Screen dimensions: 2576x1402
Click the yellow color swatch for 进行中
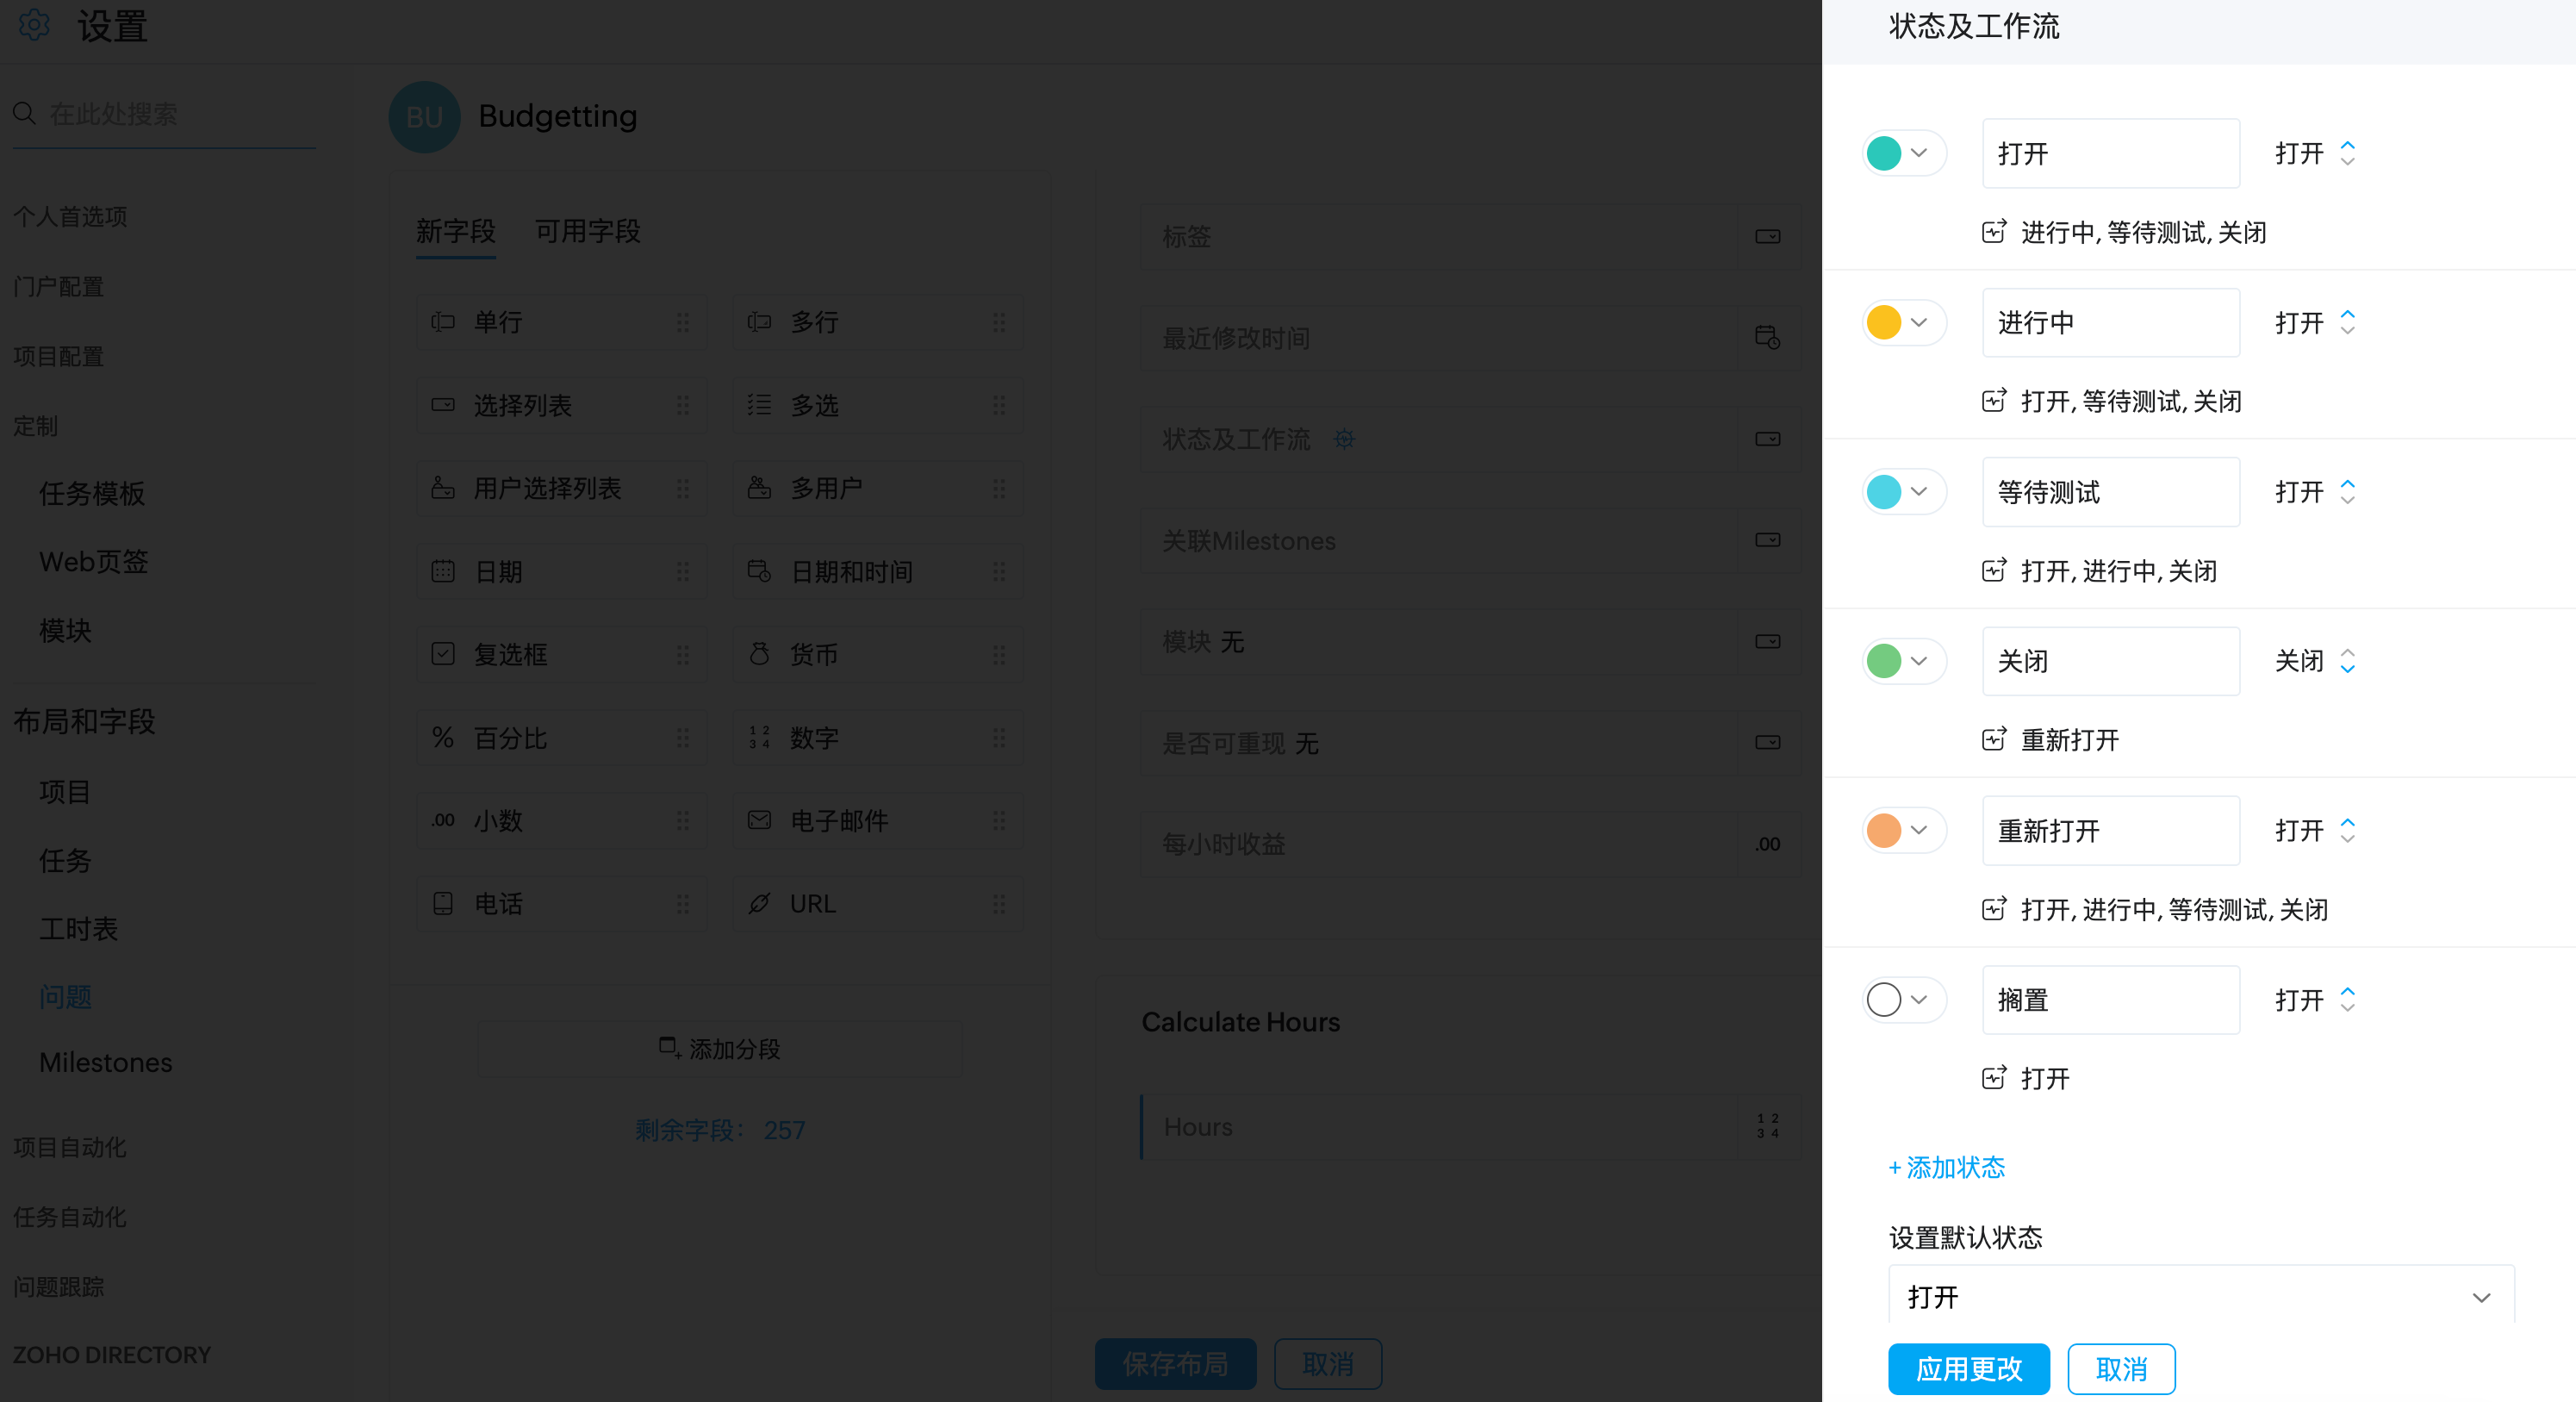[x=1883, y=322]
